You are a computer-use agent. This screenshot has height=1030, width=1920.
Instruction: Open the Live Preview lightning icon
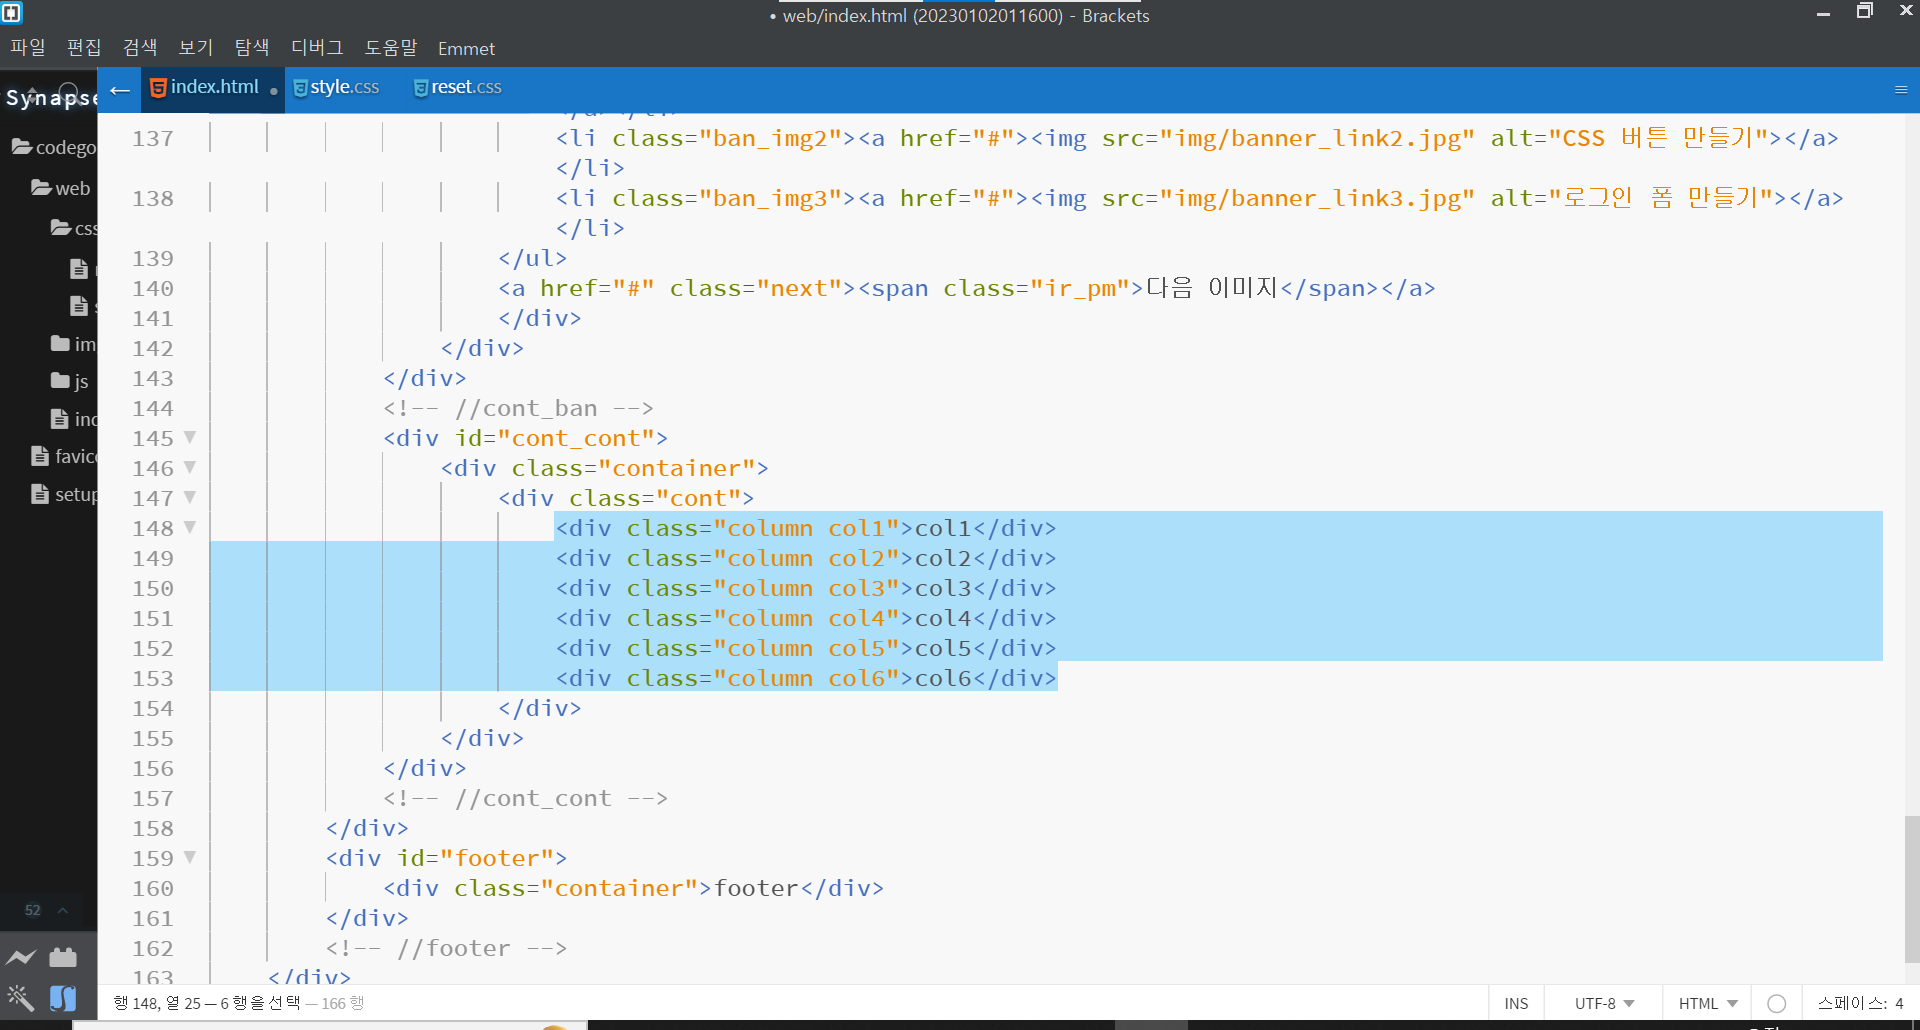click(x=21, y=957)
